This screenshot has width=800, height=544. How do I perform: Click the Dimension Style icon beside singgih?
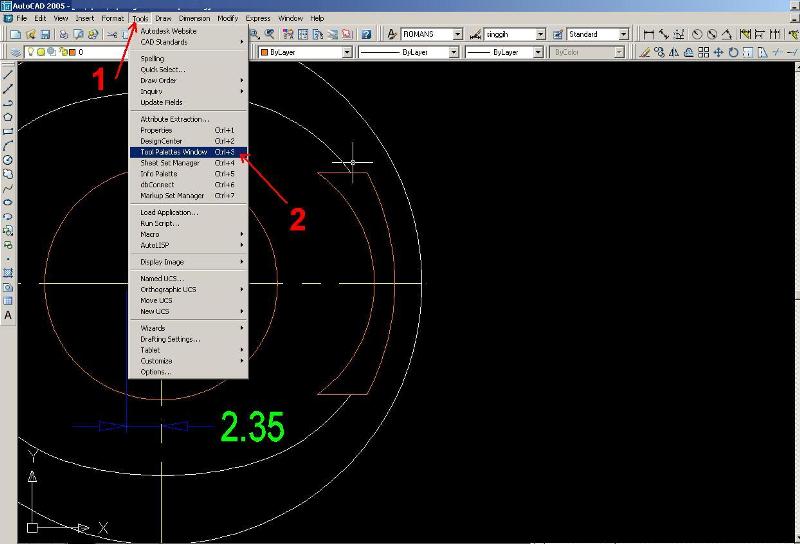(475, 34)
